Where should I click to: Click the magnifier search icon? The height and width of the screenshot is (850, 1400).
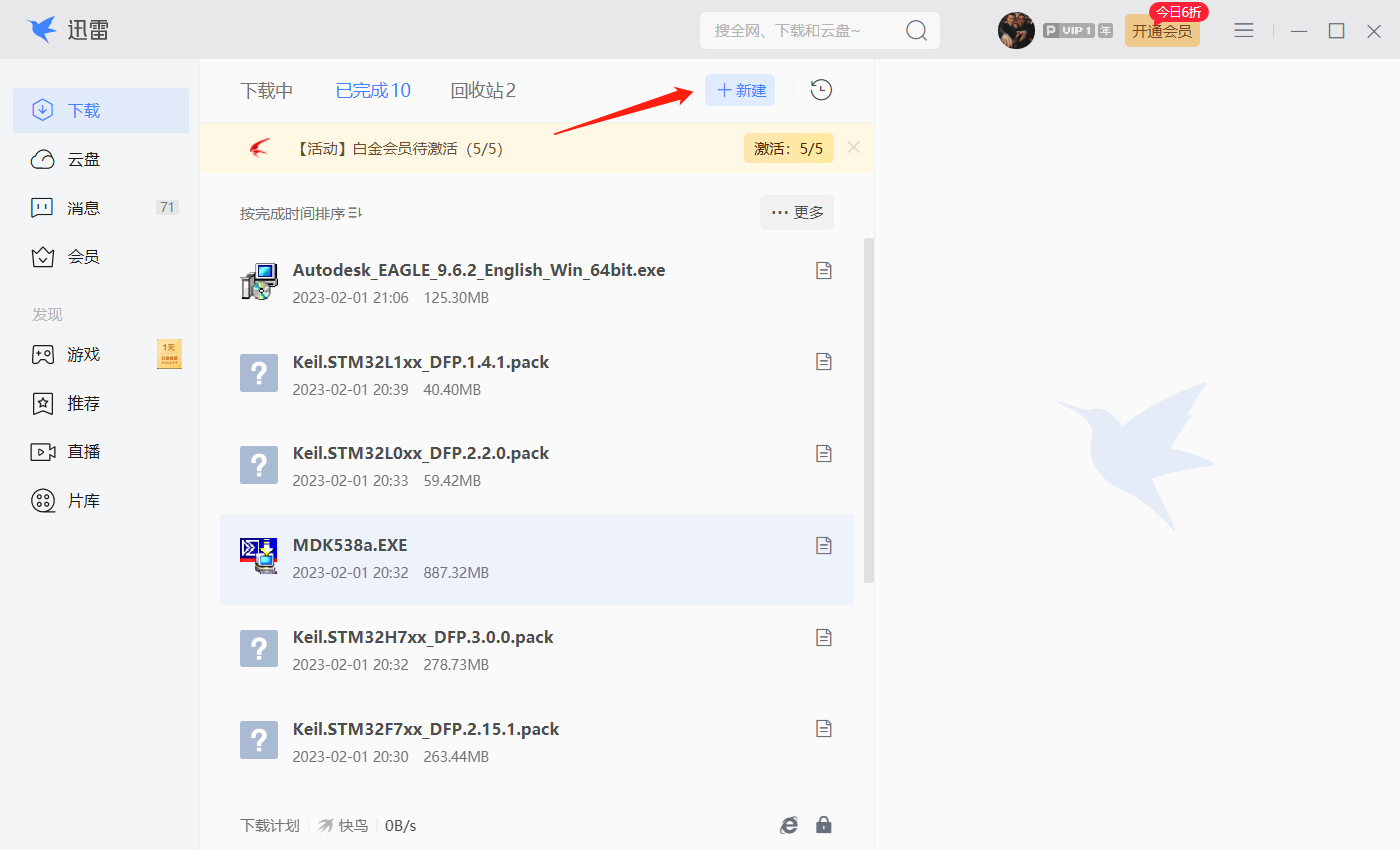[916, 31]
